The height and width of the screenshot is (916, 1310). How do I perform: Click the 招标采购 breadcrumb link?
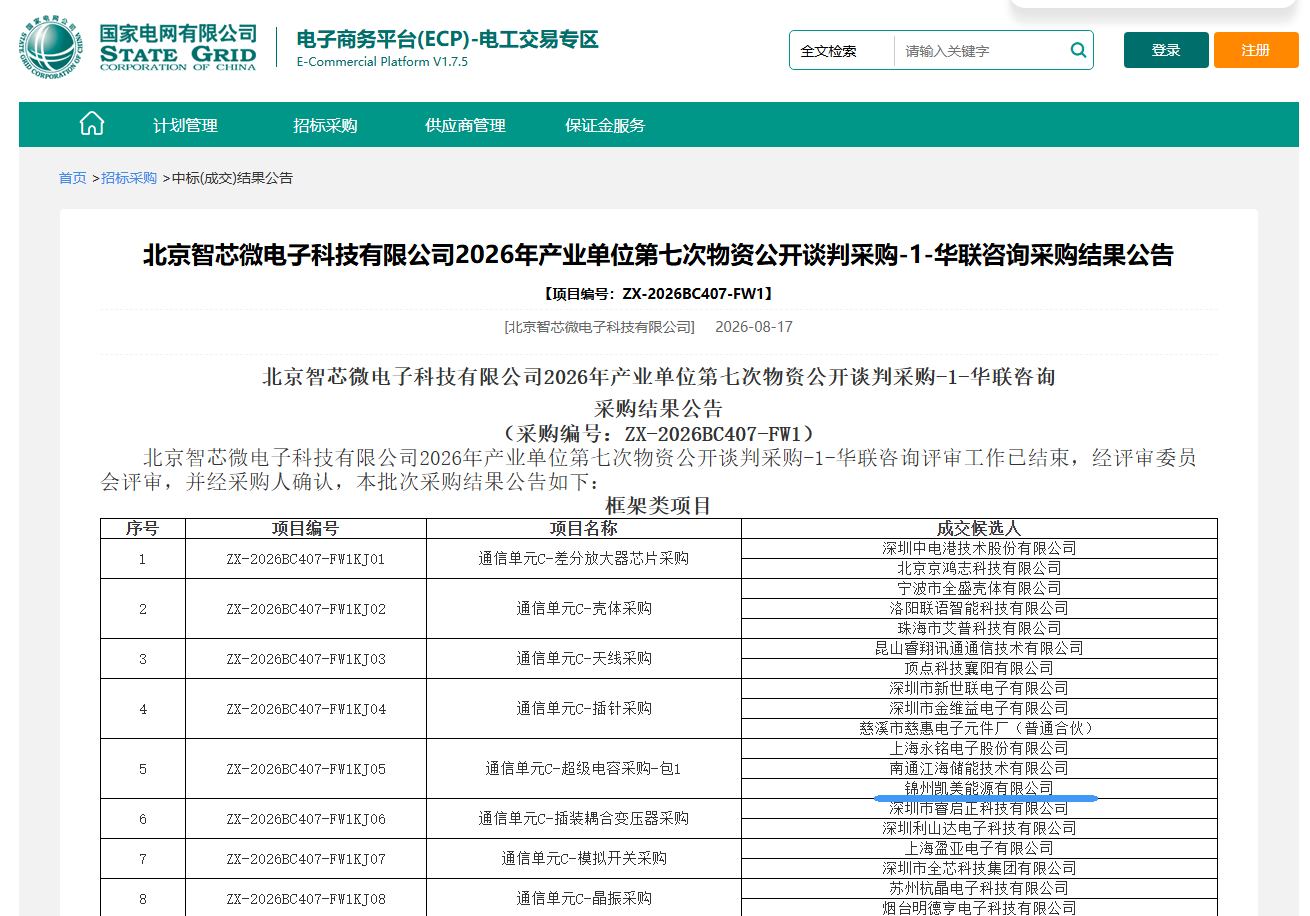[x=129, y=178]
